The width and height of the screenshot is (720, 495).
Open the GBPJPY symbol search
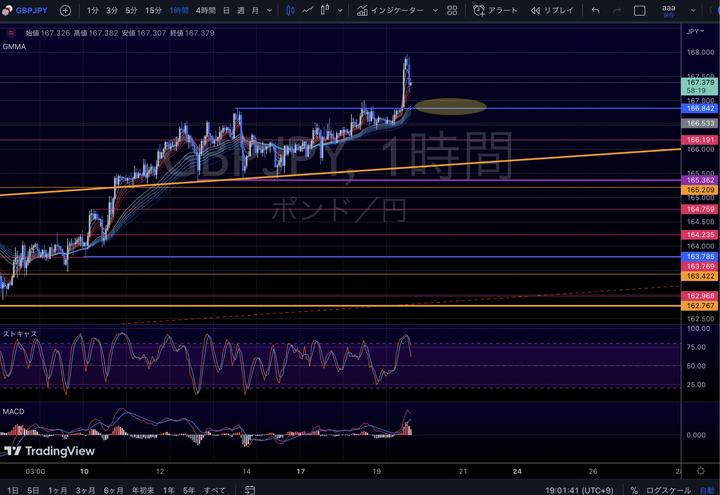[x=27, y=10]
